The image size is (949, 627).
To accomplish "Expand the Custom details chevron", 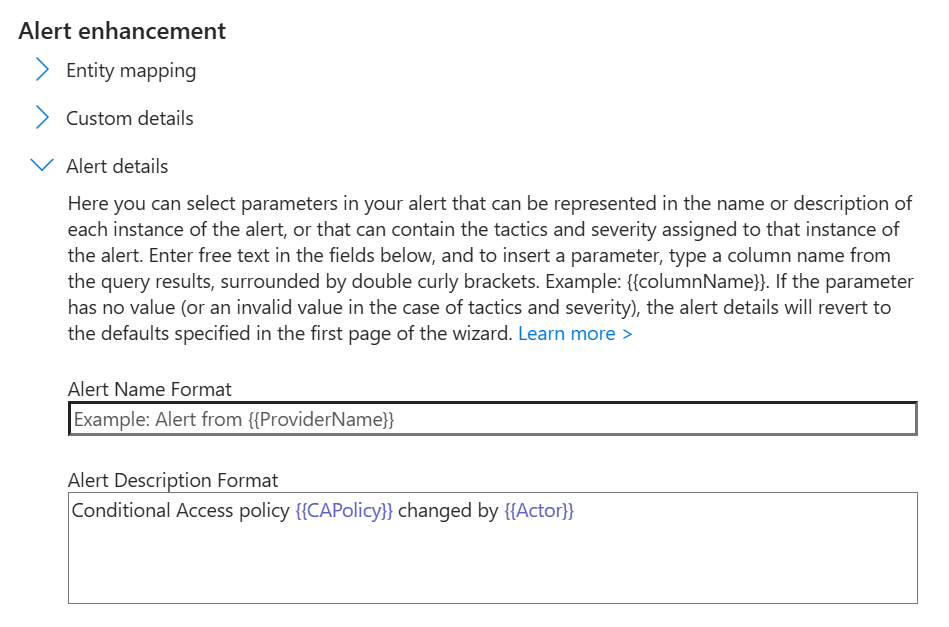I will pos(42,118).
